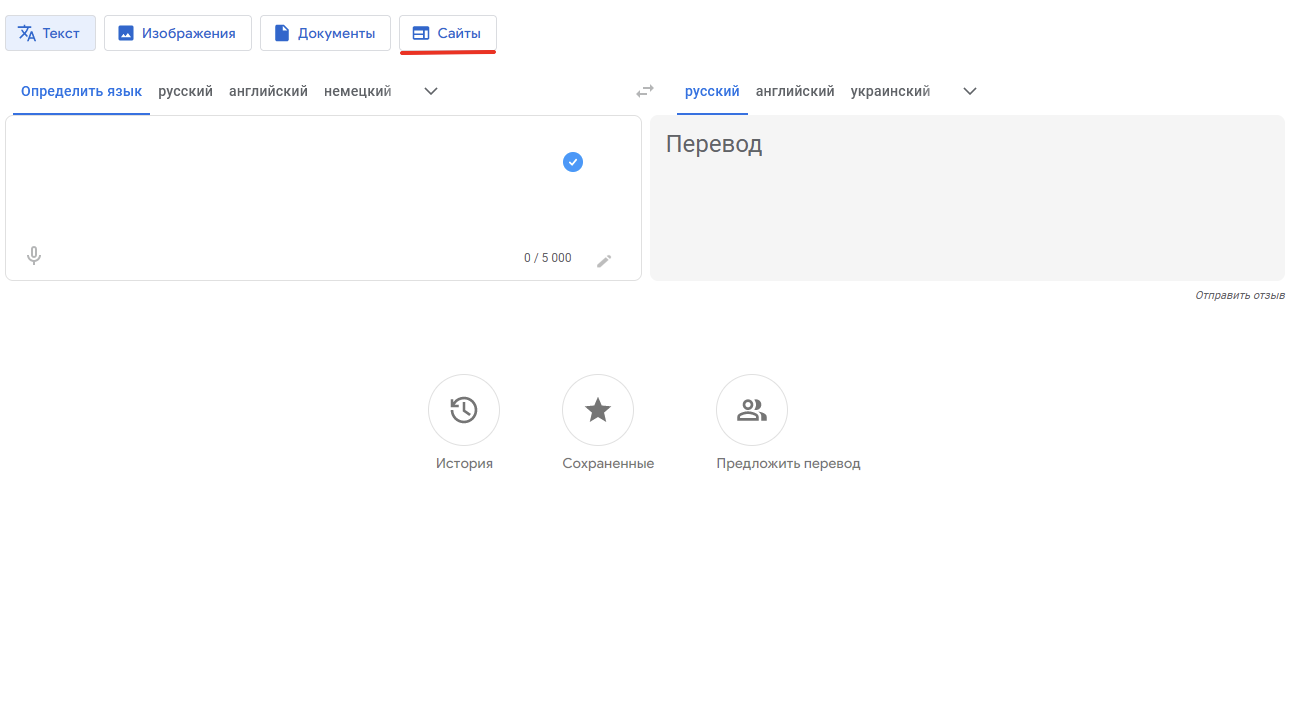1298x719 pixels.
Task: Set the target language to украинский
Action: 890,91
